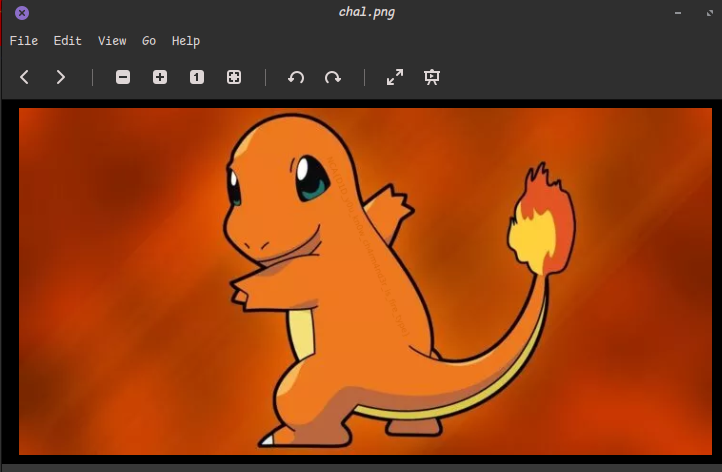Screen dimensions: 722x472
Task: Reset zoom to normal size (1:1)
Action: point(197,77)
